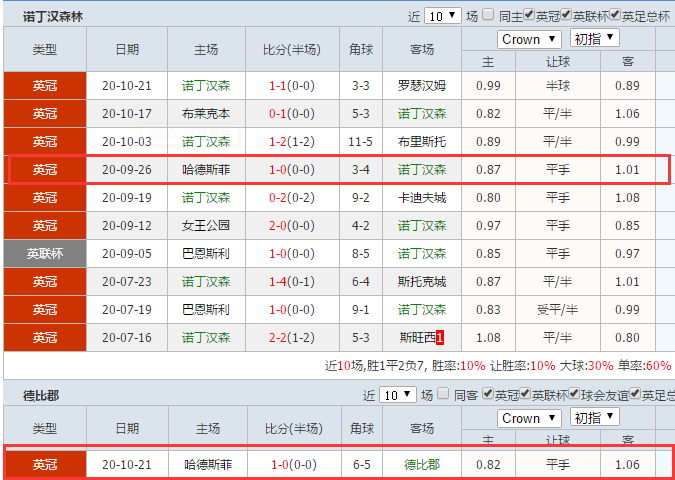Image resolution: width=675 pixels, height=480 pixels.
Task: Click score 0-2(0-2) in 卡迪夫城 row
Action: pyautogui.click(x=292, y=198)
